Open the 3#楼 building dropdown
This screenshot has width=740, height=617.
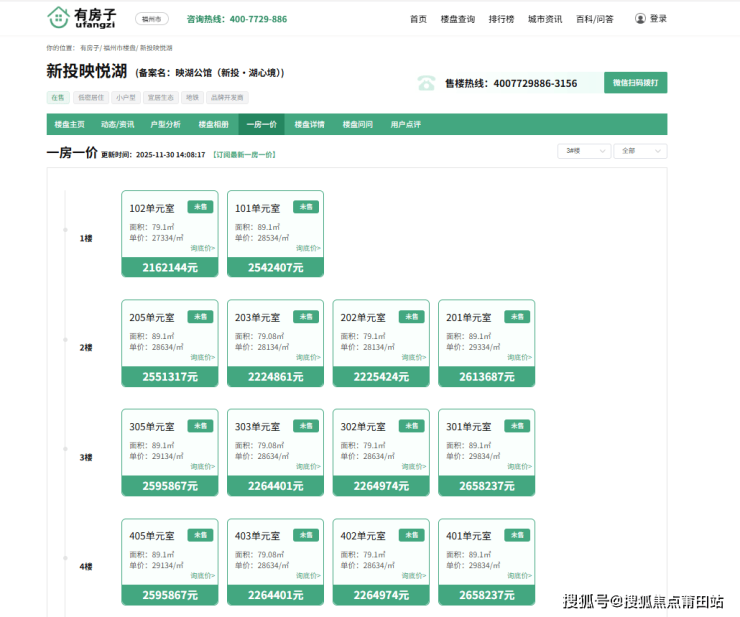[x=584, y=151]
